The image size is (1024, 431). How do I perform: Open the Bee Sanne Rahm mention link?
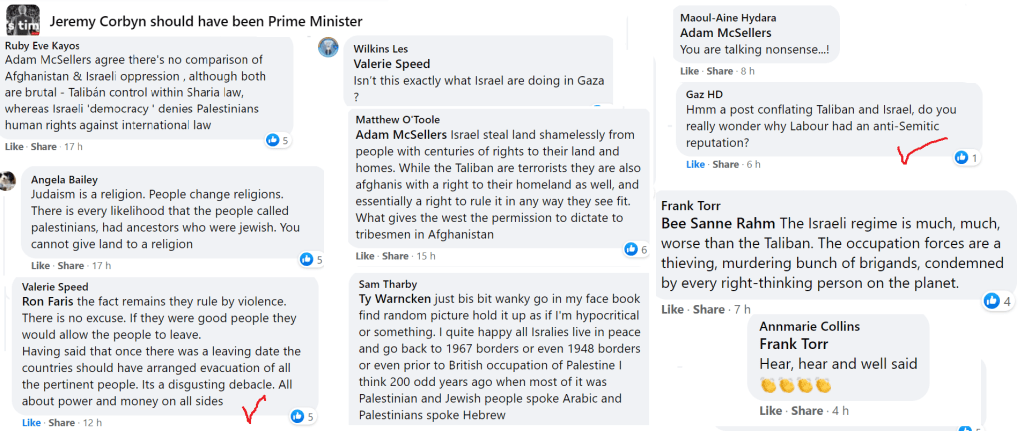718,222
